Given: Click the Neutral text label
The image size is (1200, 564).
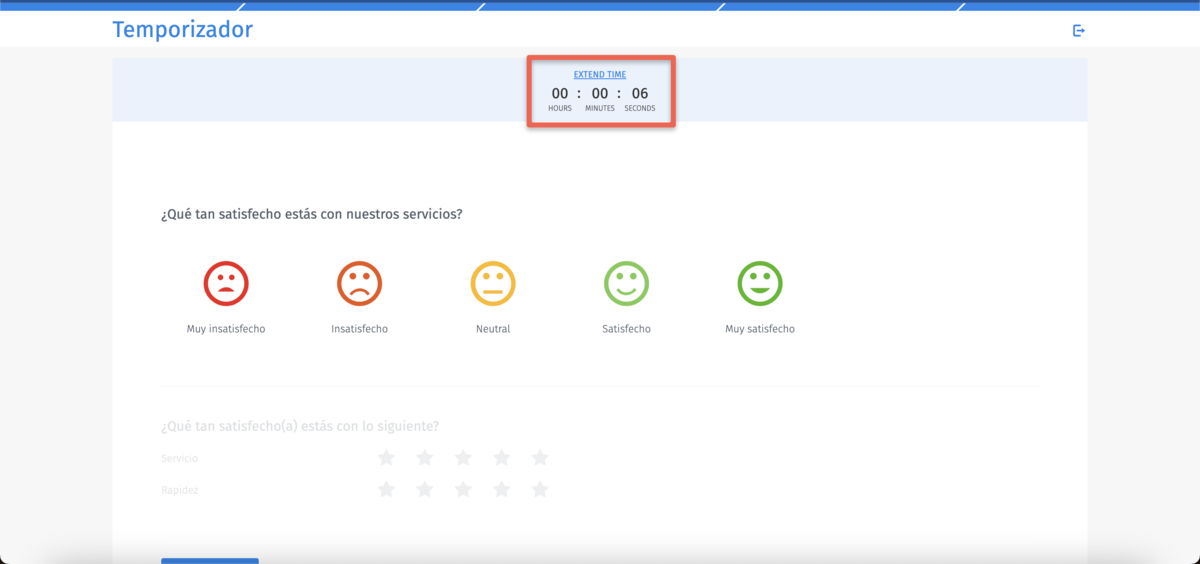Looking at the screenshot, I should 493,329.
